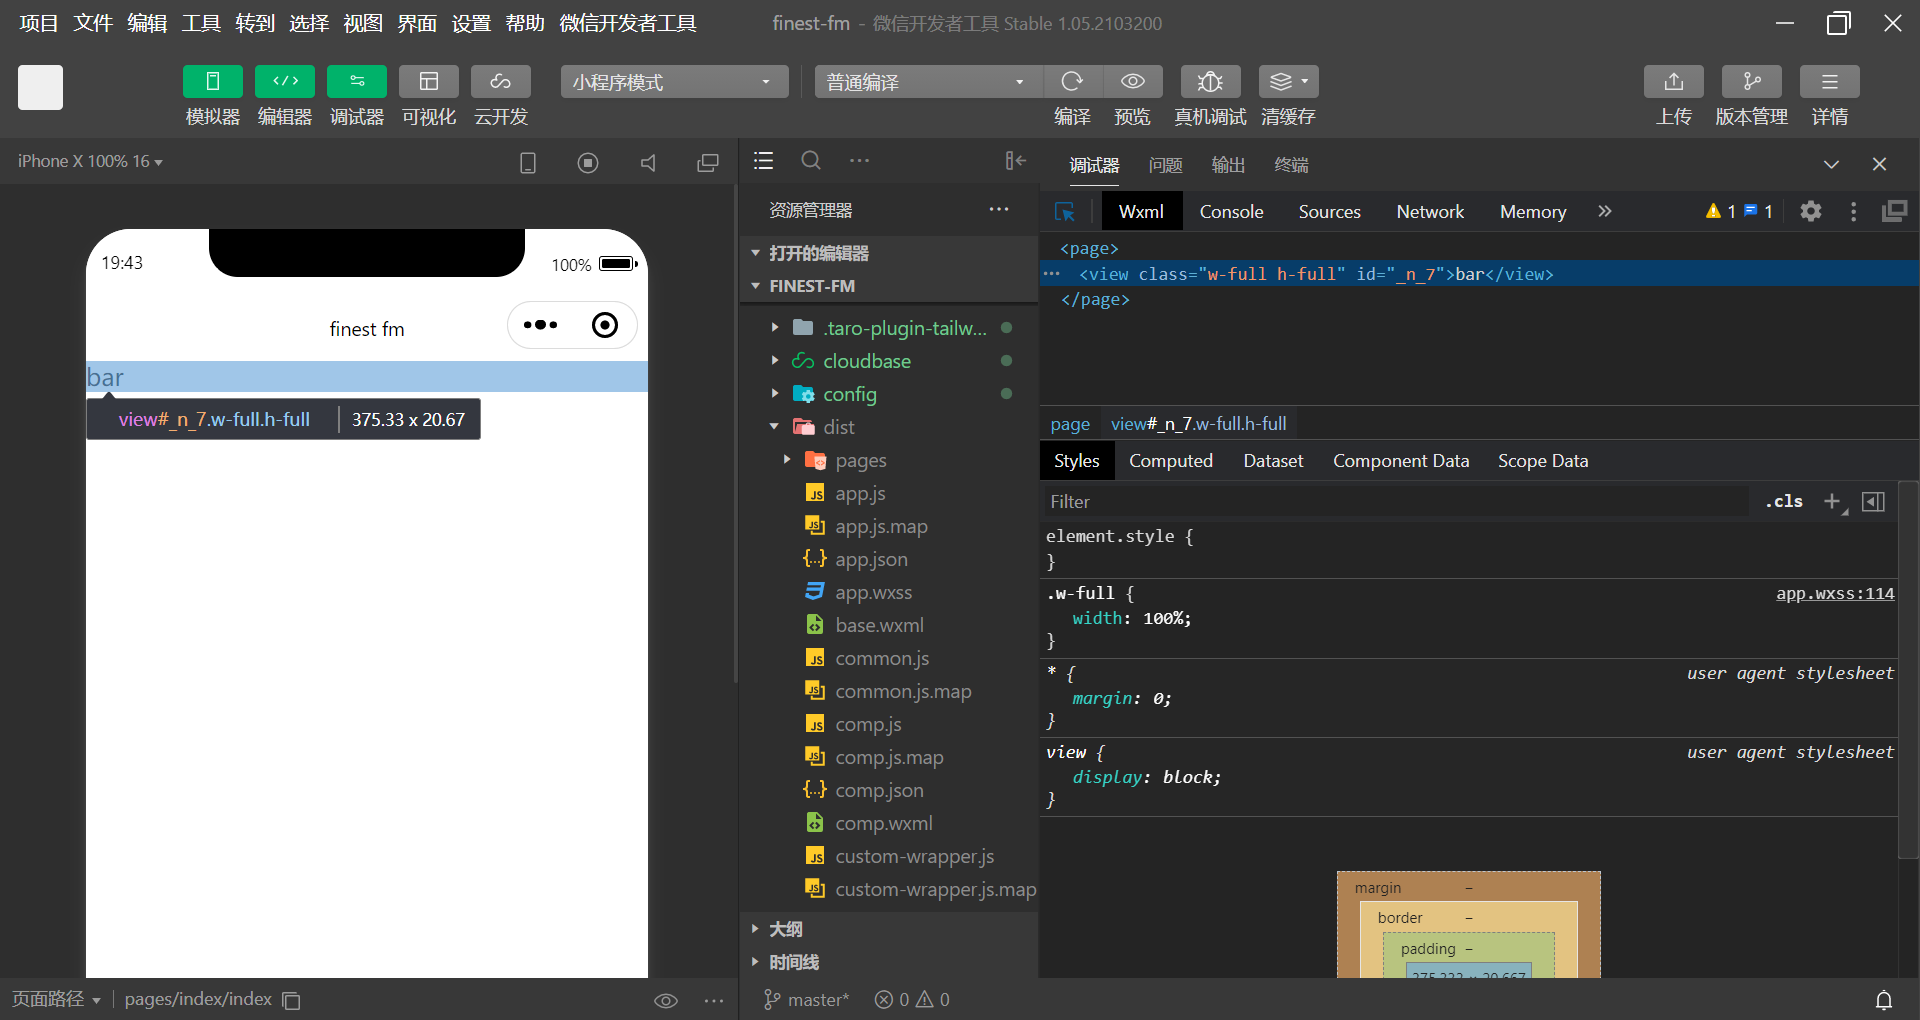Open the Console tab
The height and width of the screenshot is (1020, 1920).
(x=1232, y=211)
